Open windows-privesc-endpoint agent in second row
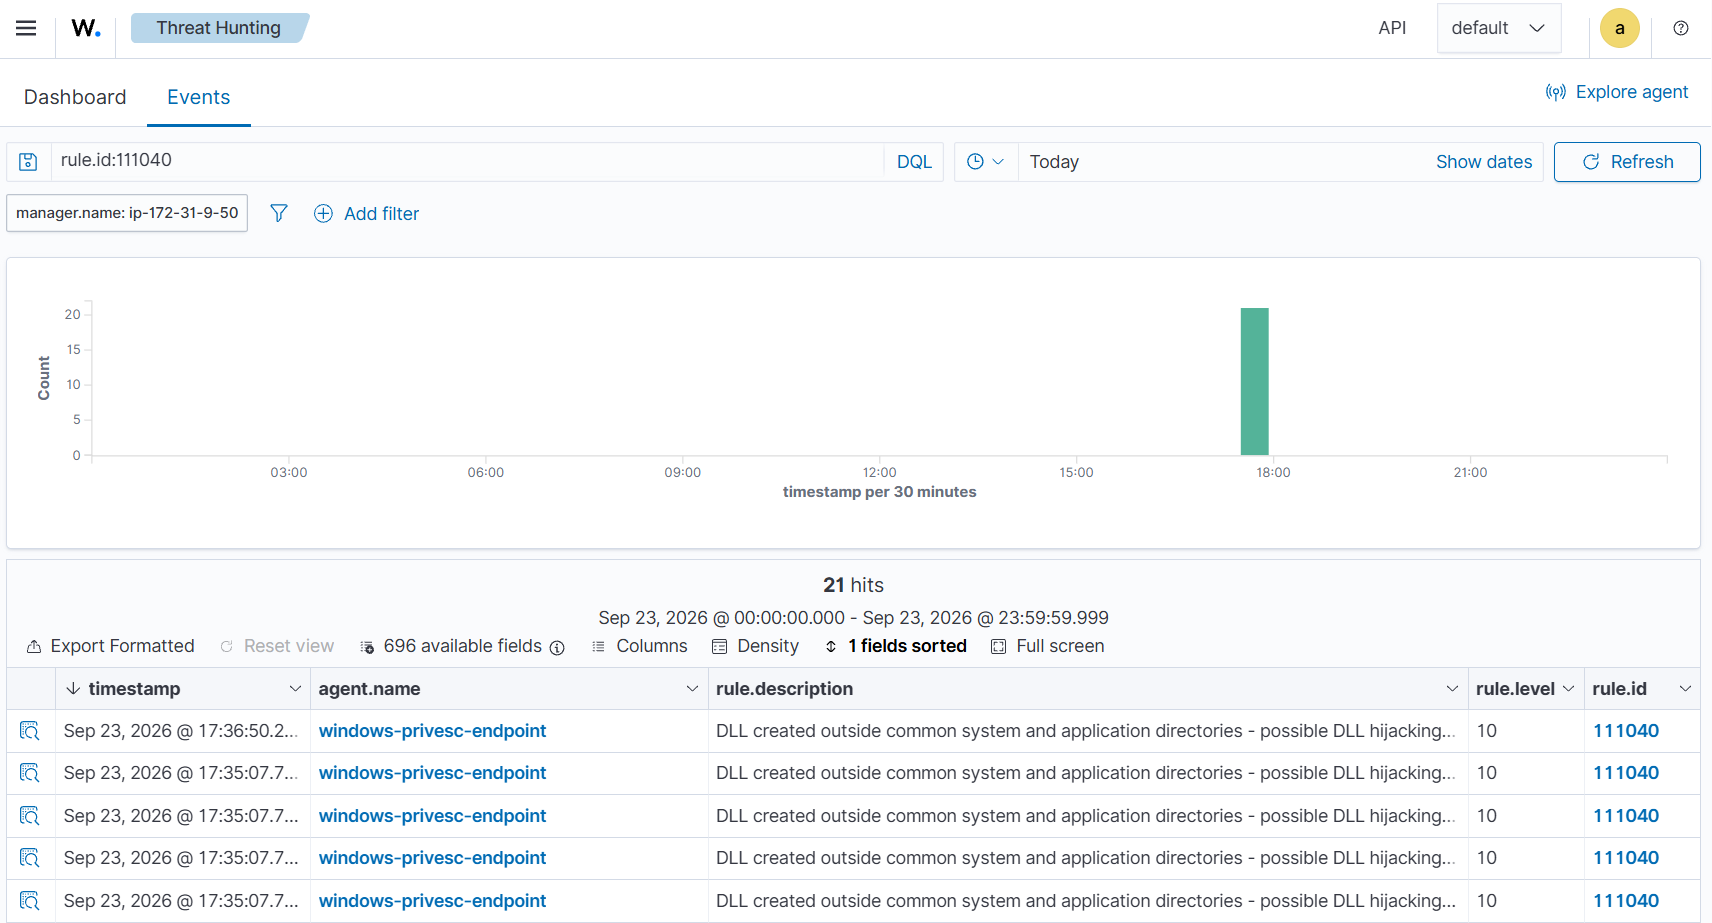 [432, 773]
